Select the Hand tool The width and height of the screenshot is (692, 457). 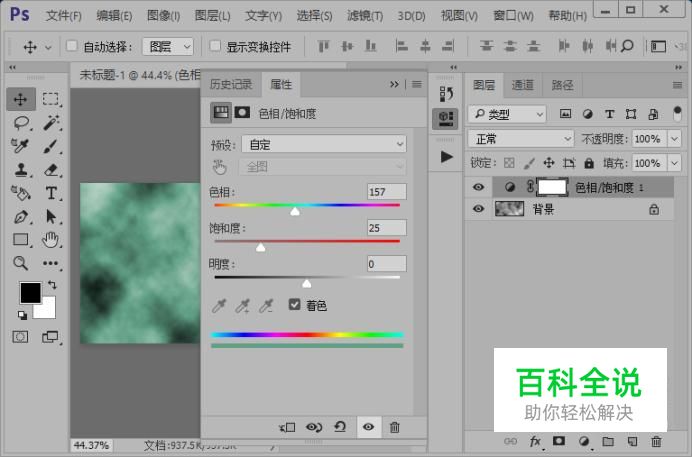pyautogui.click(x=50, y=240)
